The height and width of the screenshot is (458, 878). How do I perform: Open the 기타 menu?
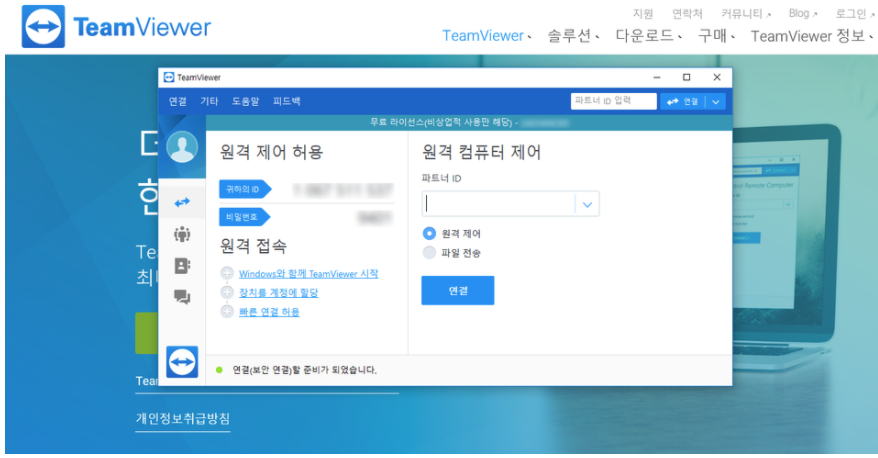pyautogui.click(x=209, y=101)
